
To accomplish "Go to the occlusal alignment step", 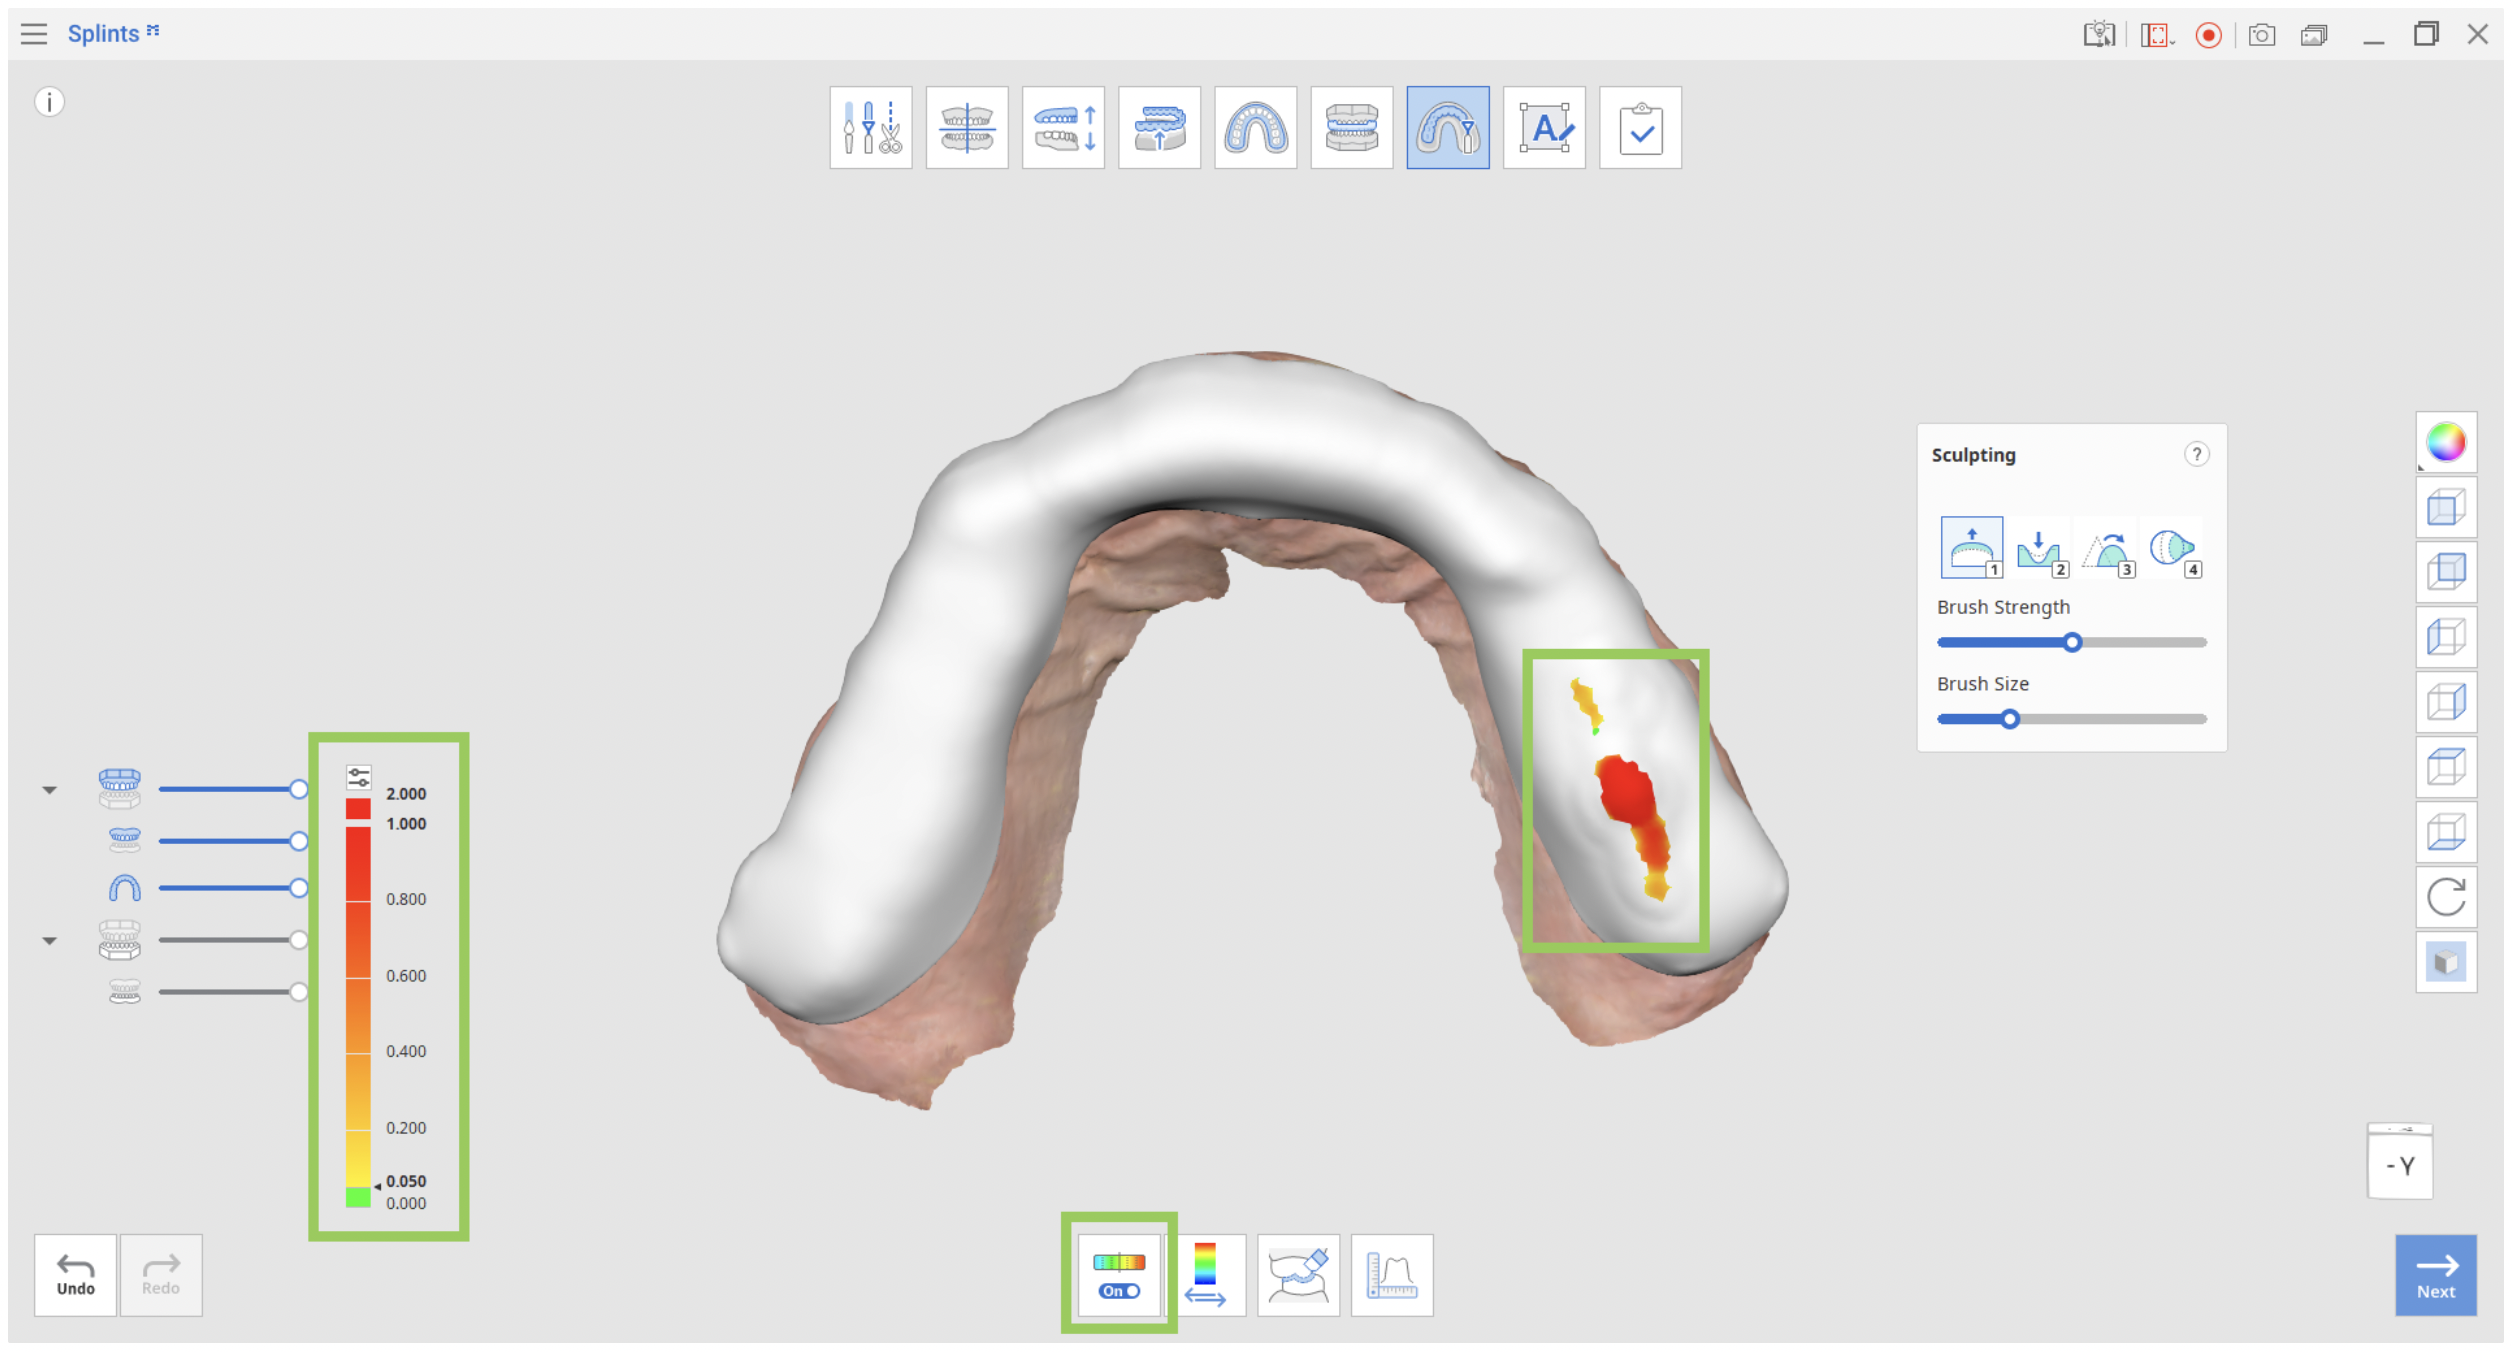I will (967, 128).
